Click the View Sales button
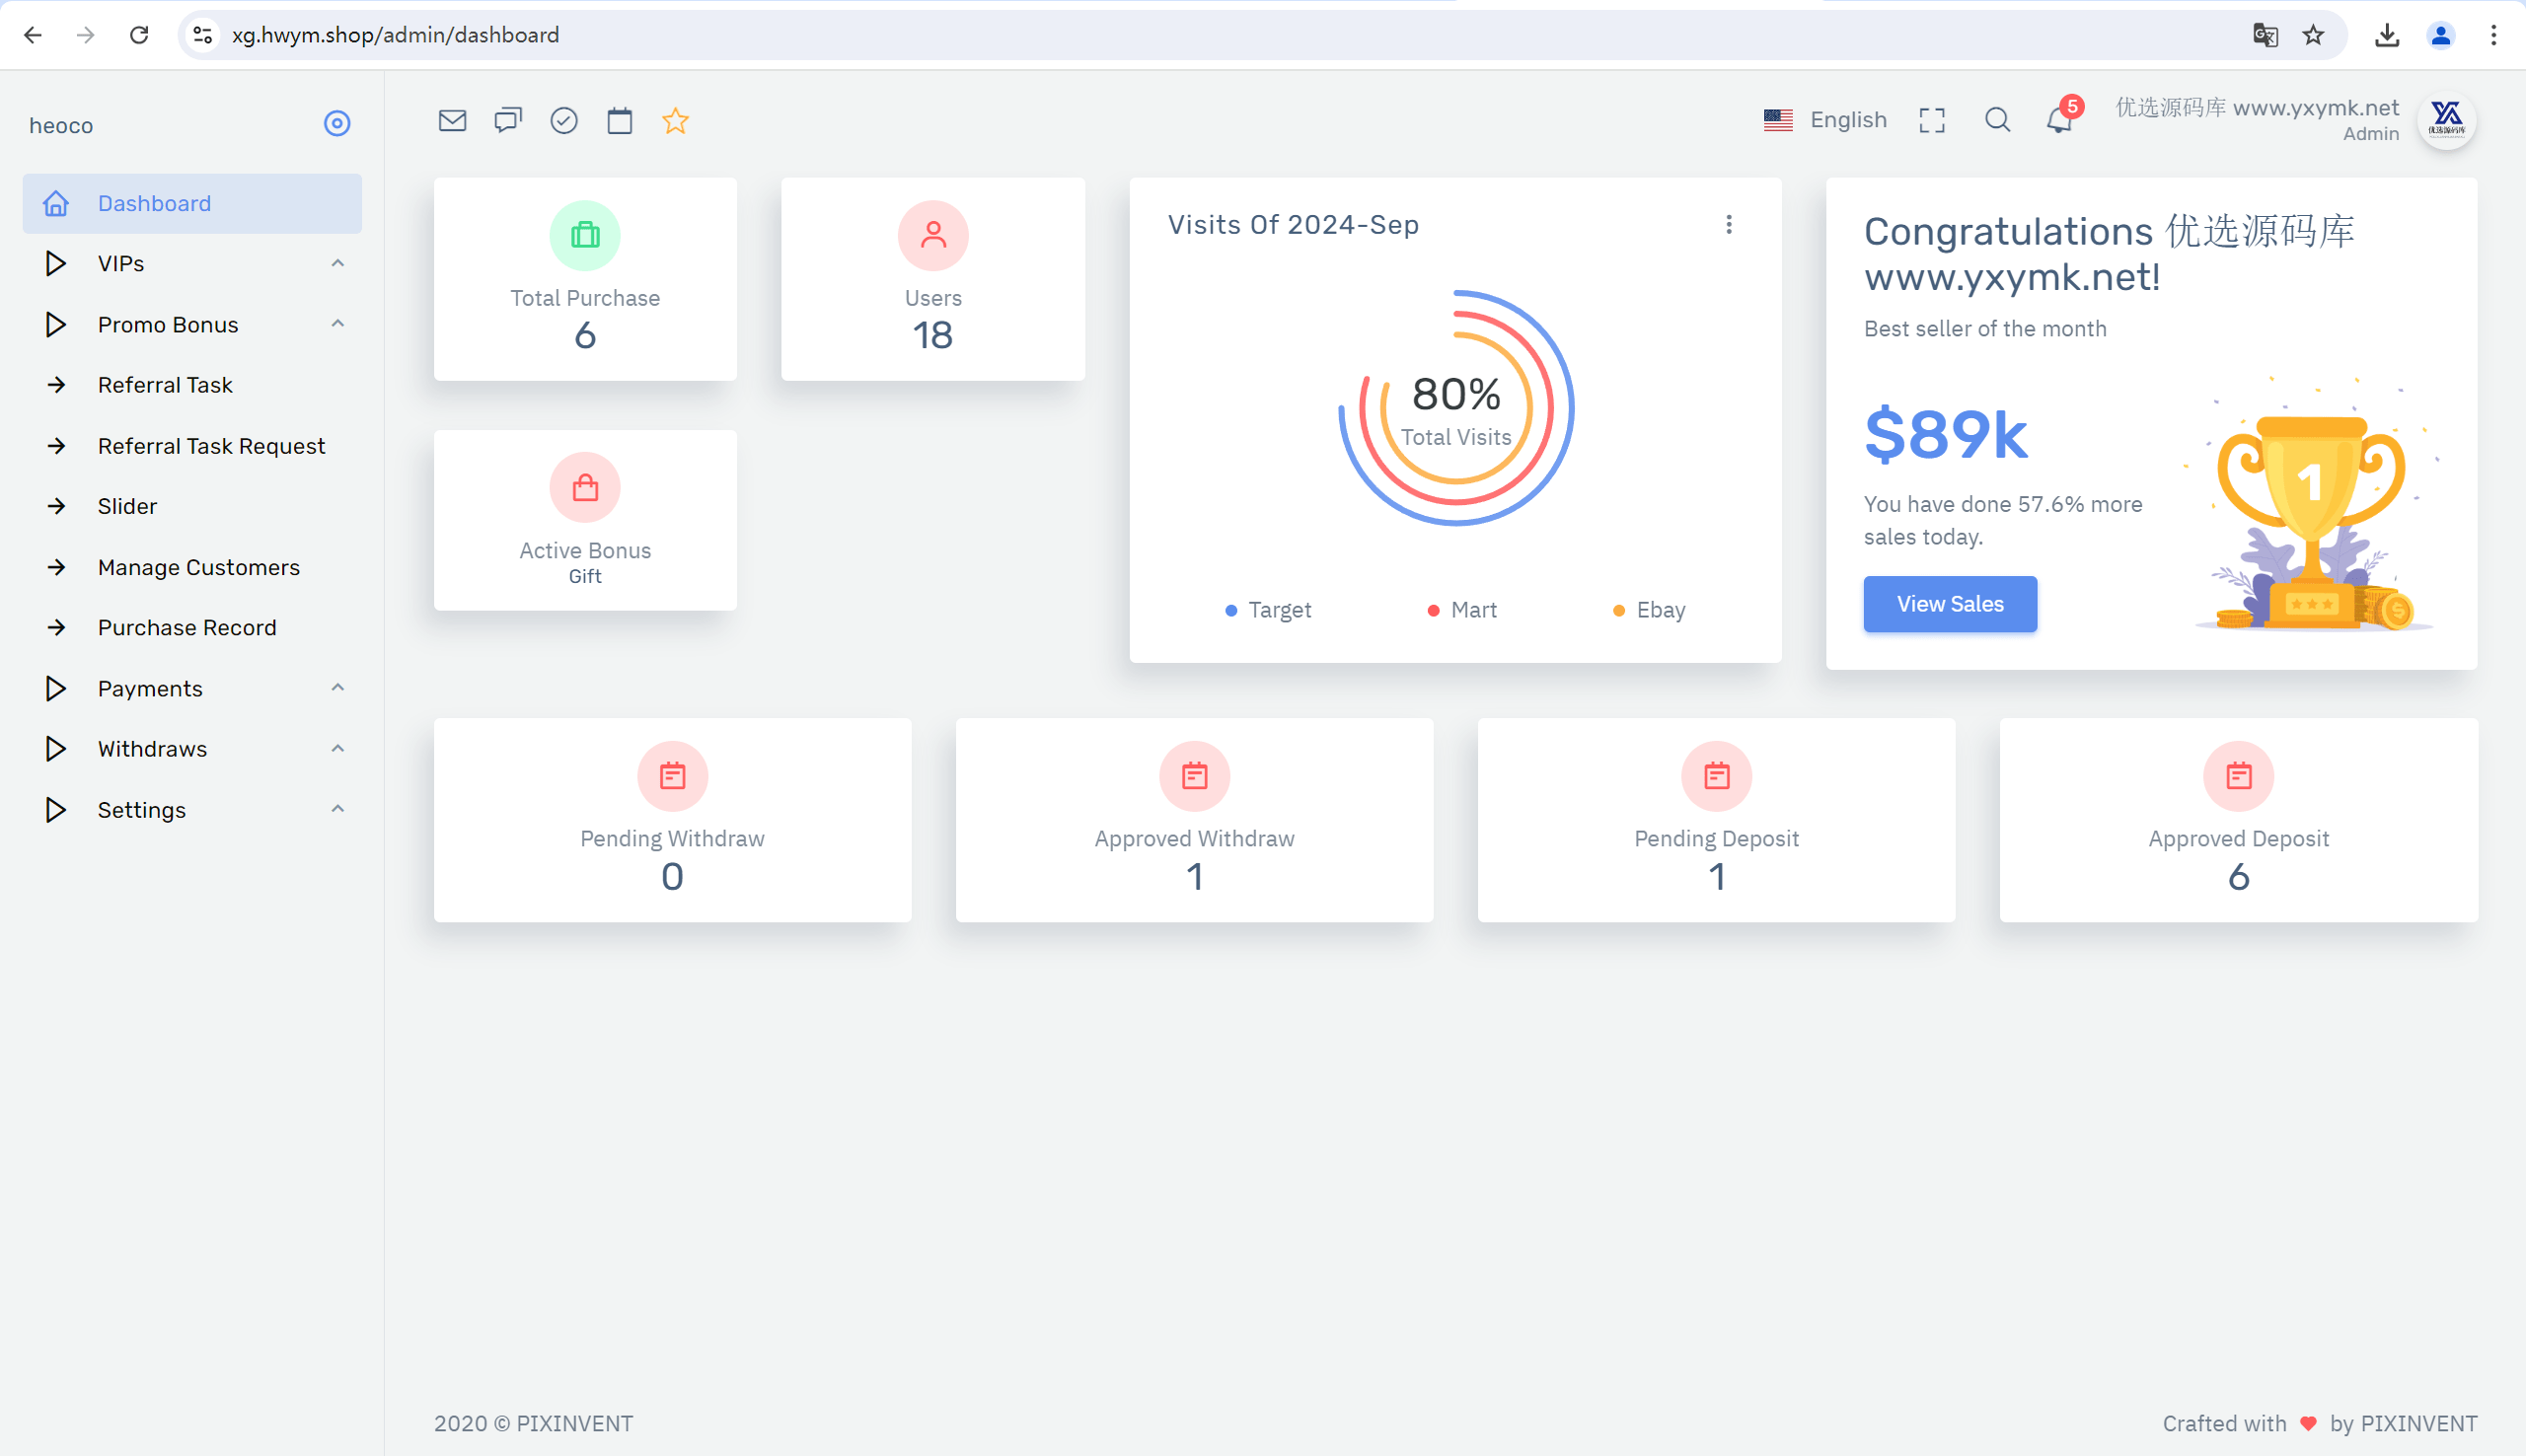This screenshot has height=1456, width=2526. click(1949, 604)
